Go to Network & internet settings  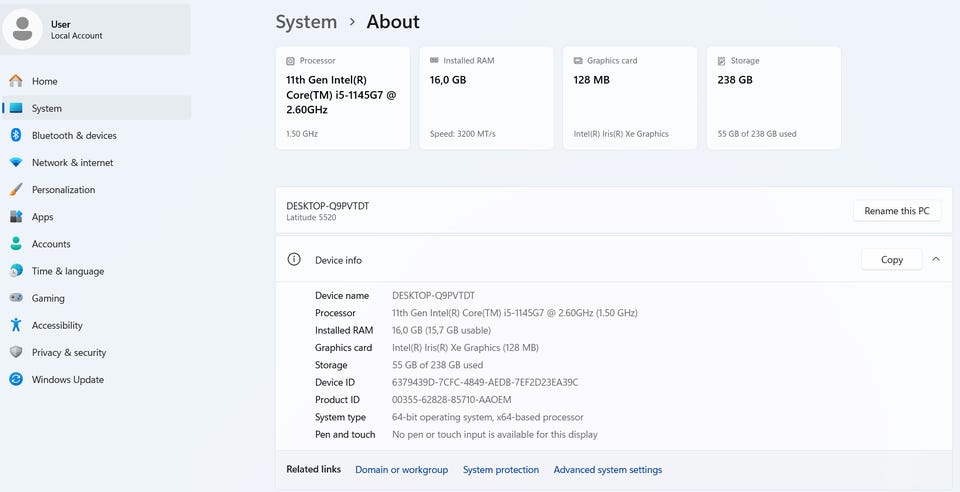[97, 163]
